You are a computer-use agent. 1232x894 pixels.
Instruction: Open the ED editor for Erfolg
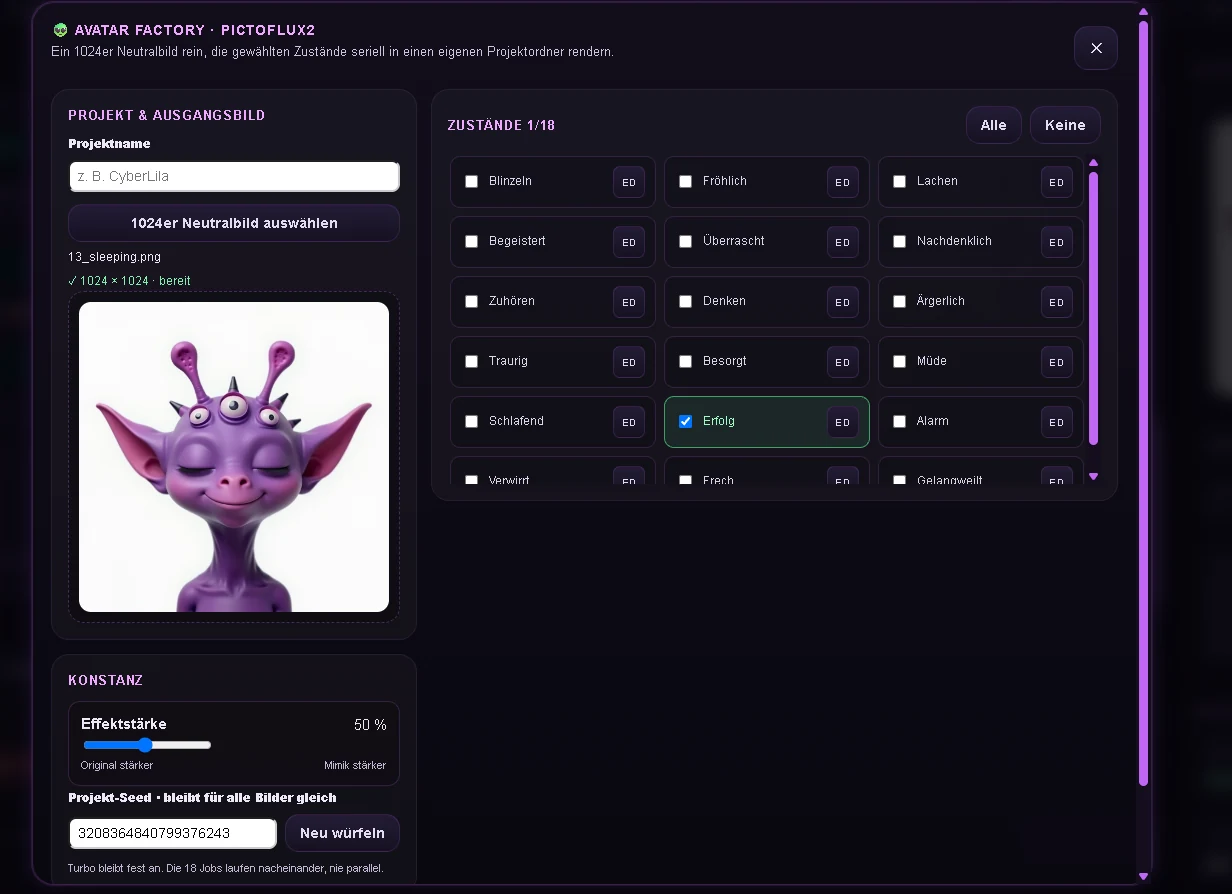(843, 422)
